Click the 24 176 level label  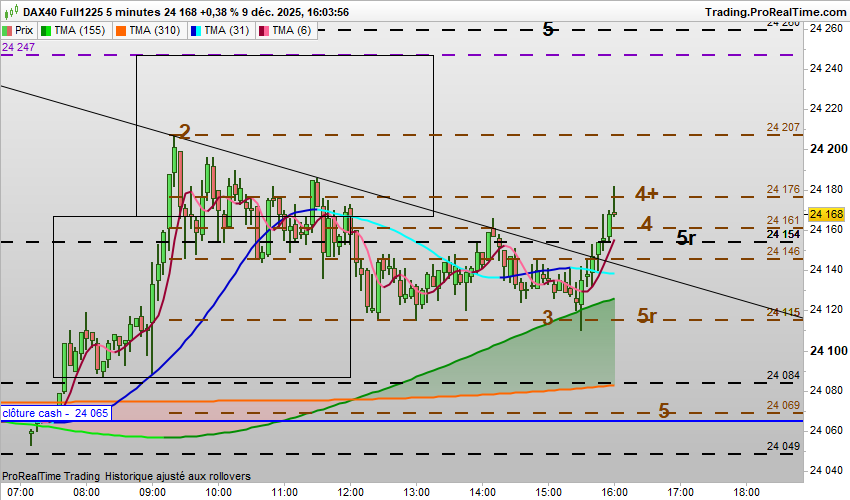783,189
